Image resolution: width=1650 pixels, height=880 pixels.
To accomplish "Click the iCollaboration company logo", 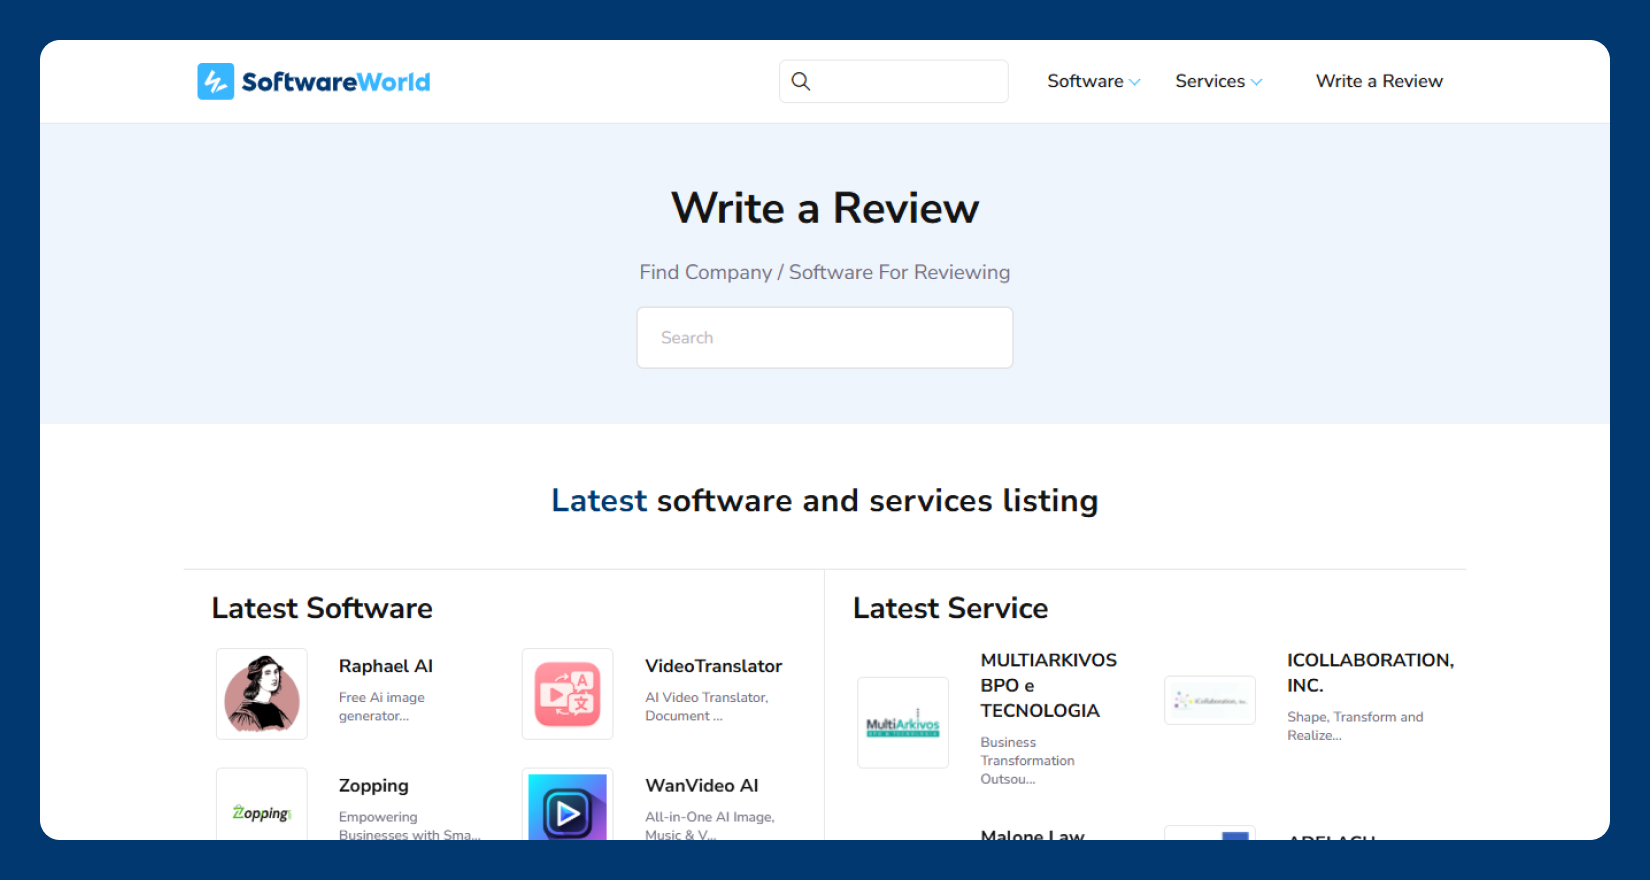I will tap(1209, 700).
